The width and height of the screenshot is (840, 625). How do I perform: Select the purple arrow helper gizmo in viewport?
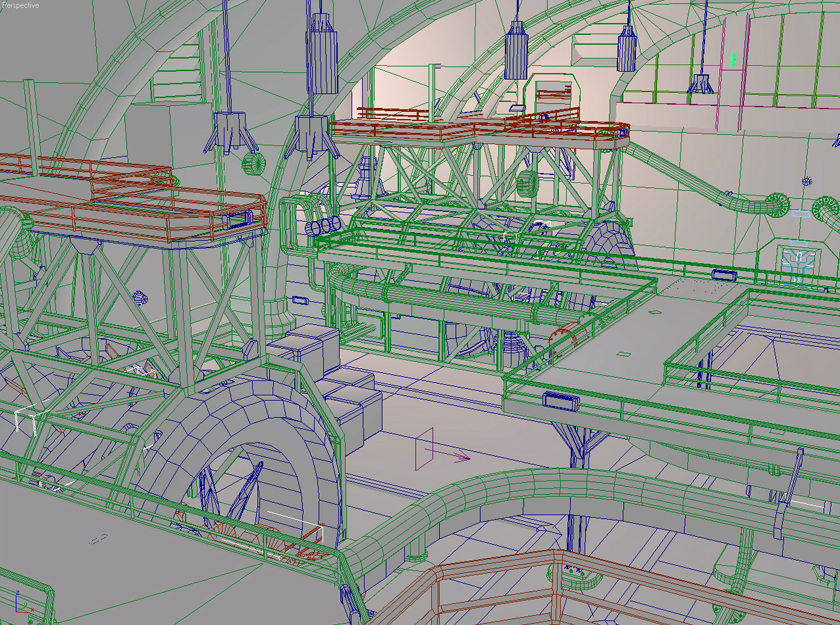(x=442, y=449)
